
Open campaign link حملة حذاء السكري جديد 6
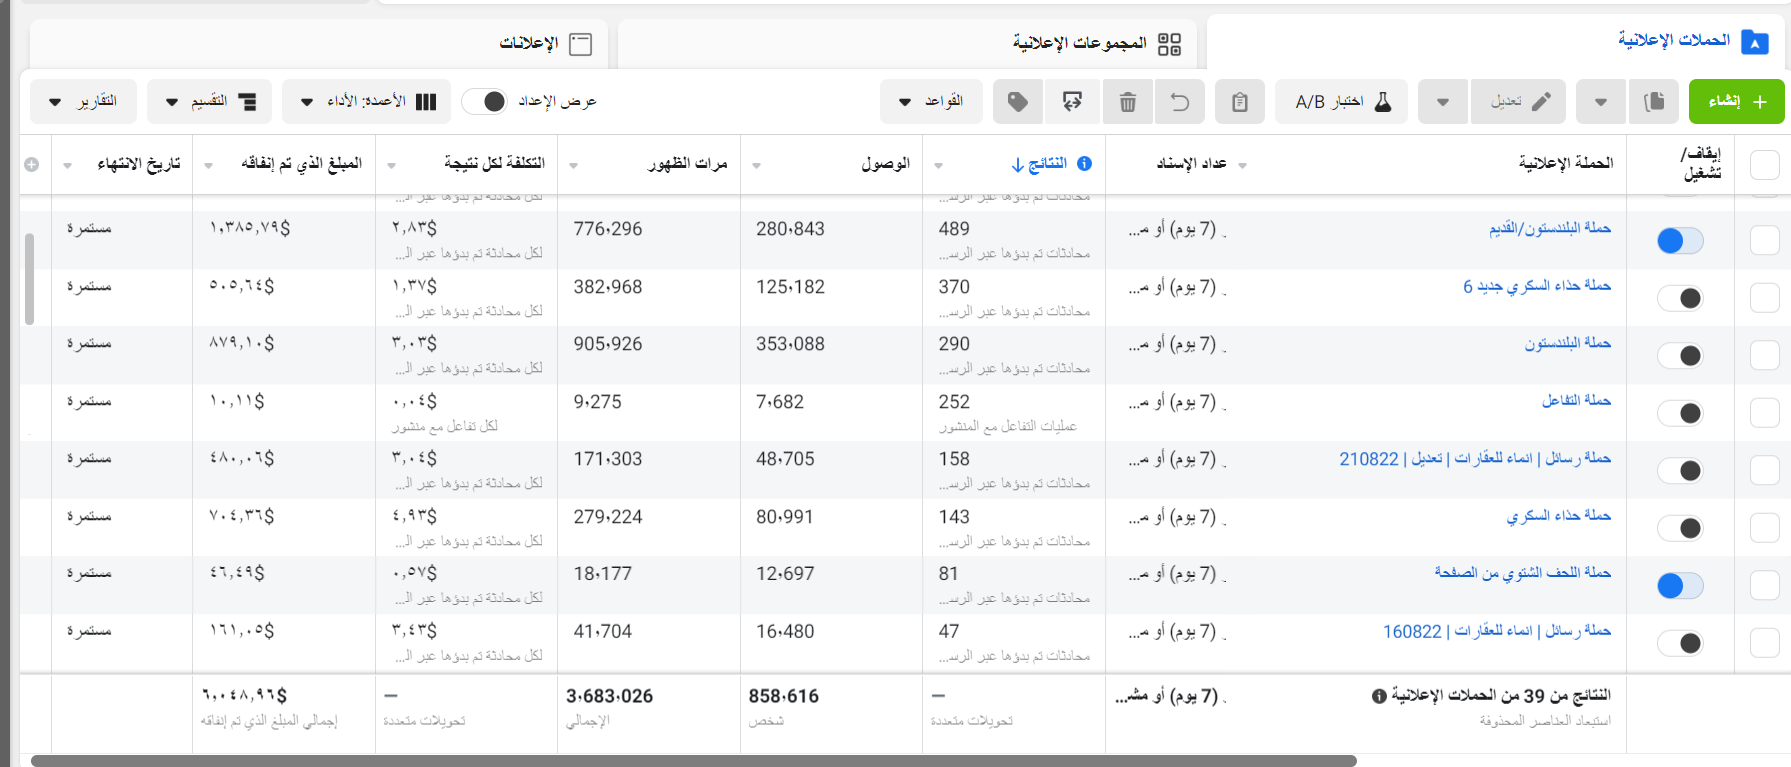[x=1536, y=286]
